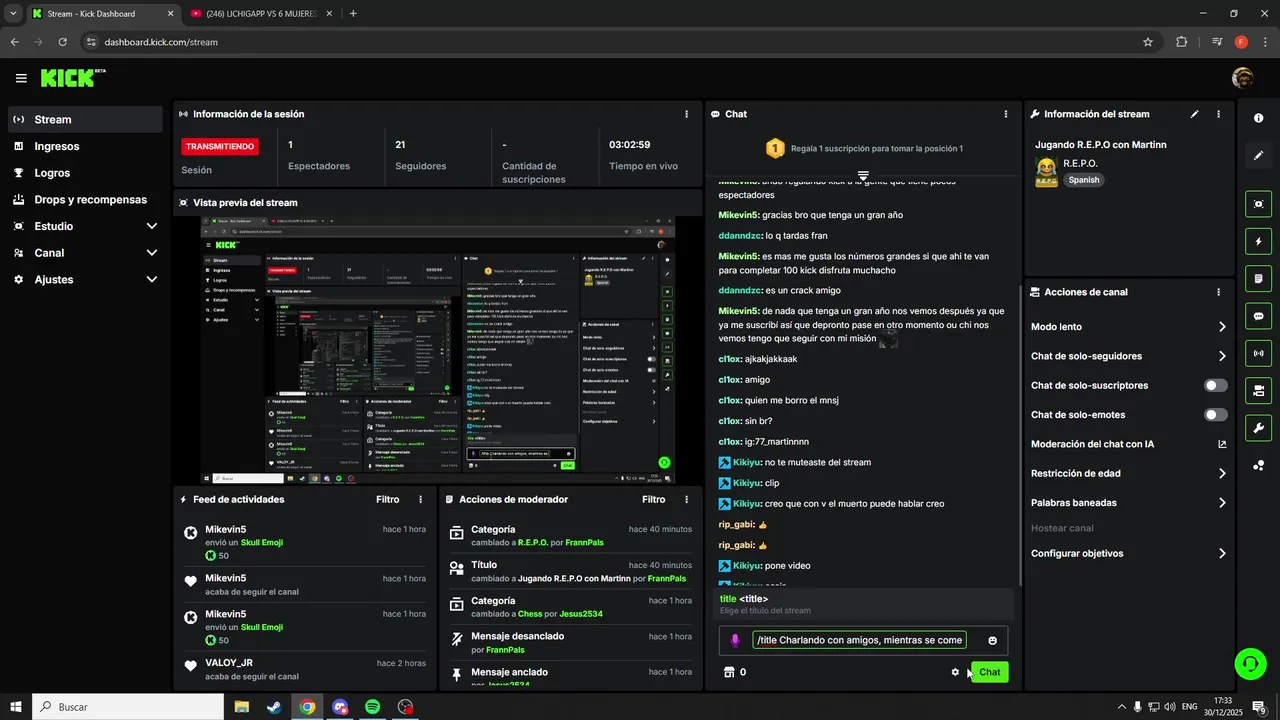Open Filtro in Acciones de moderador

(653, 499)
